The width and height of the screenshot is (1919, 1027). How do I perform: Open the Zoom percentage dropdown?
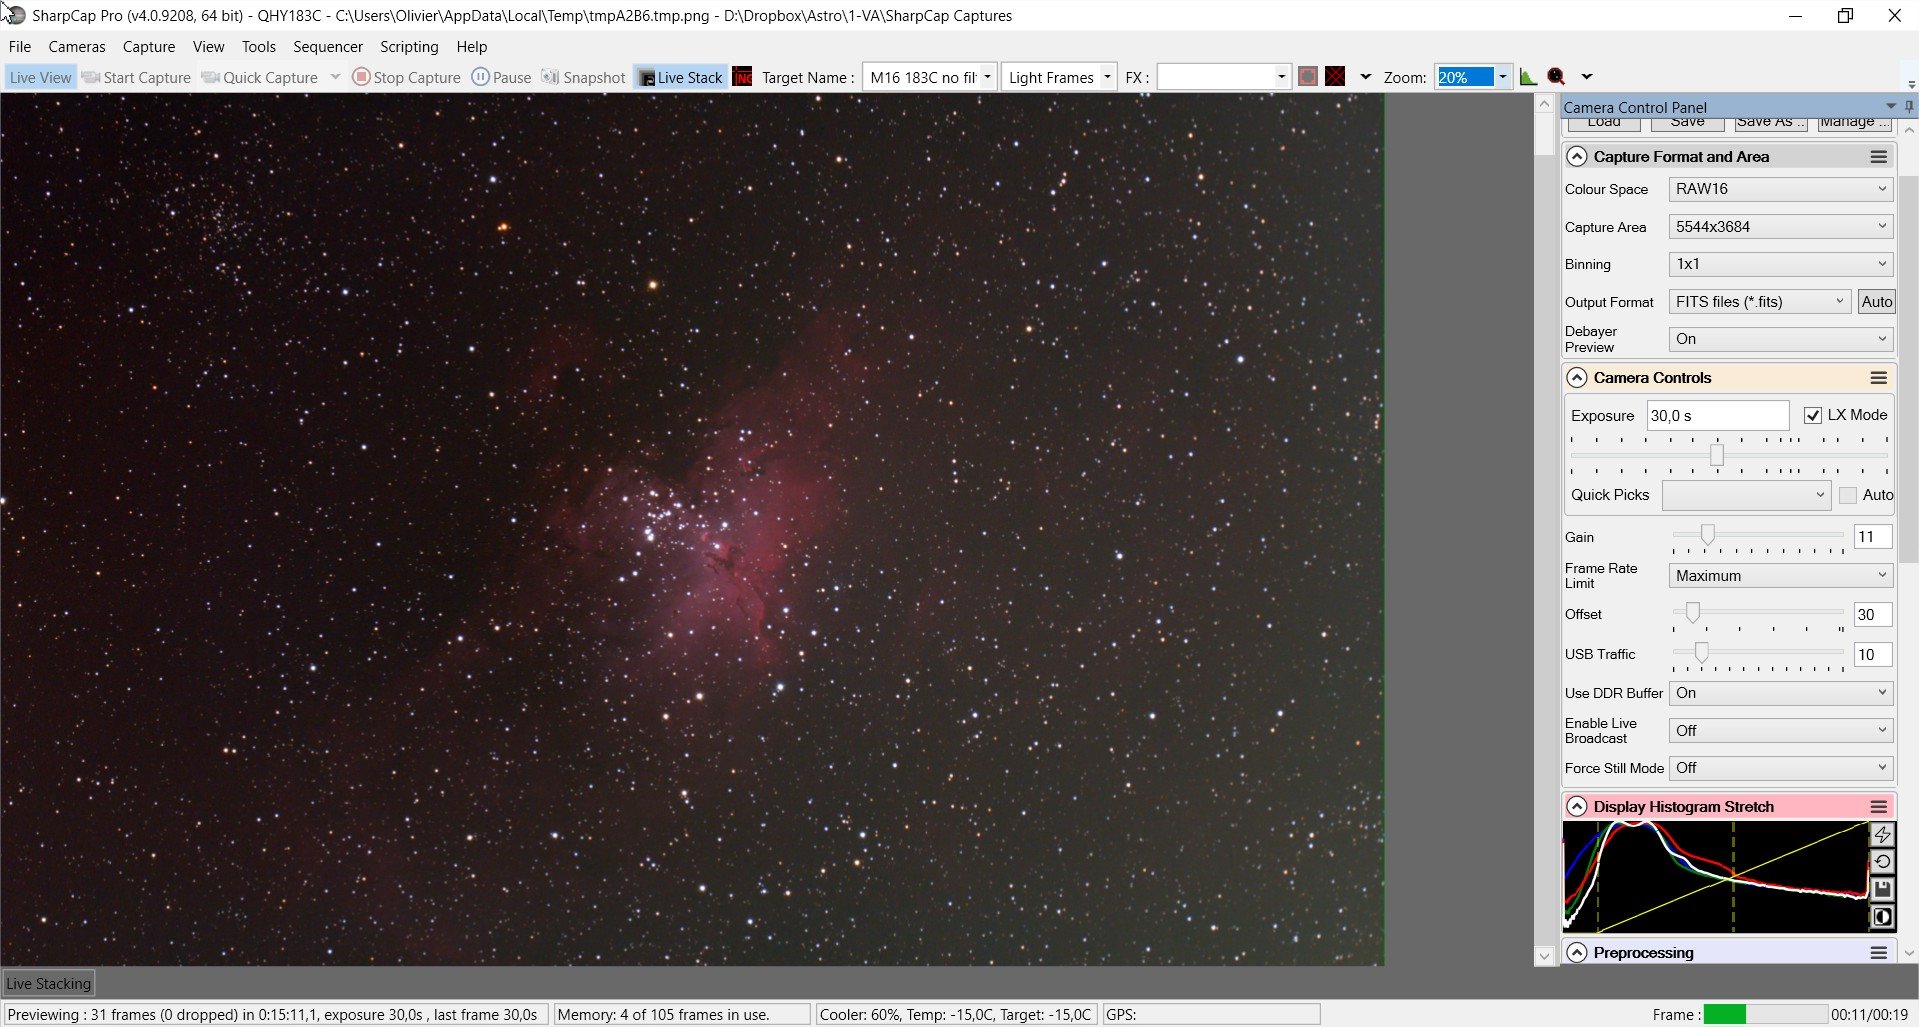click(x=1502, y=77)
